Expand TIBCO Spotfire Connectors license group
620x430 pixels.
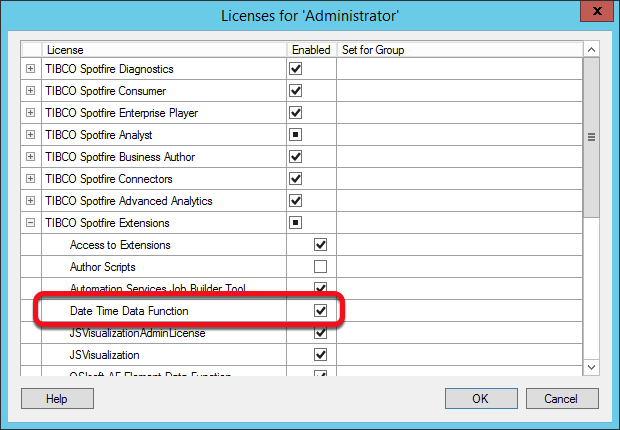(30, 179)
